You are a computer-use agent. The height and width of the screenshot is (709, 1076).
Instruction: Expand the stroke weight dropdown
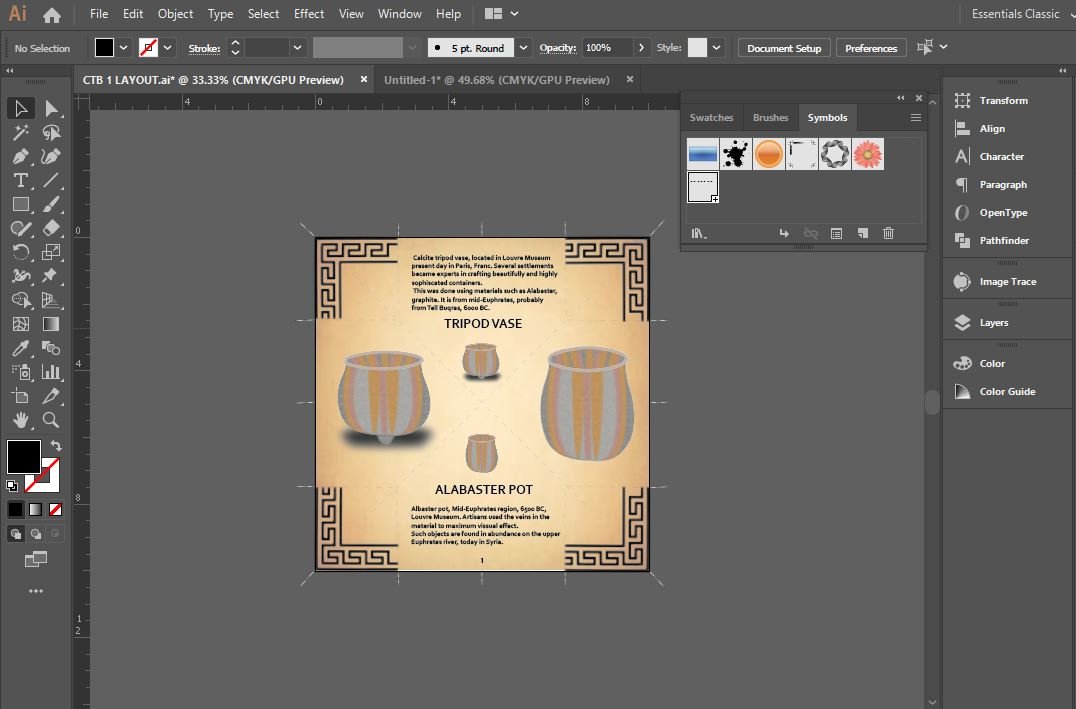click(x=297, y=48)
